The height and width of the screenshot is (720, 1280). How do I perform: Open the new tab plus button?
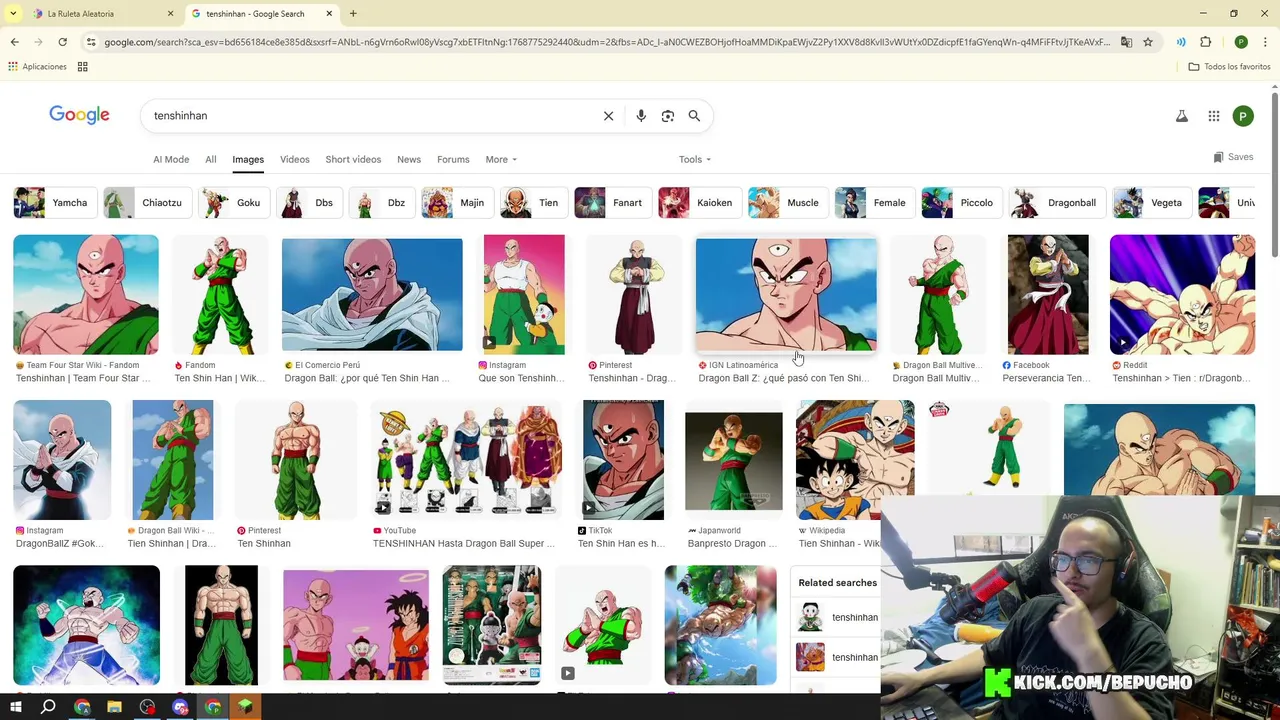(353, 14)
